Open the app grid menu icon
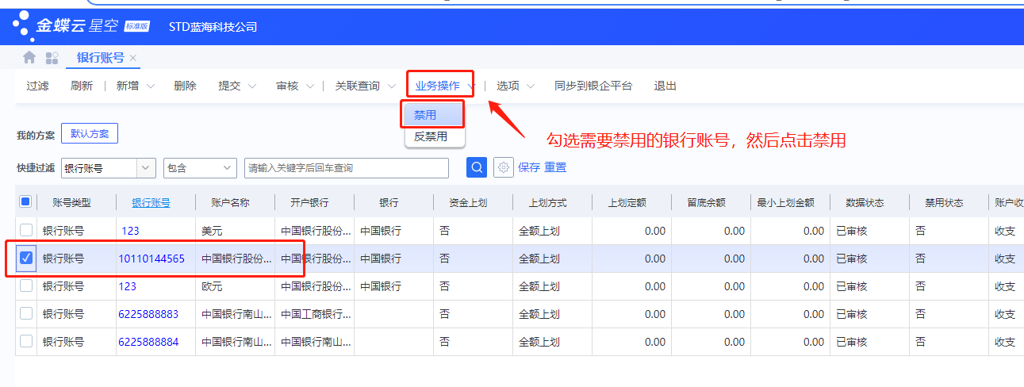The image size is (1024, 387). (x=52, y=57)
